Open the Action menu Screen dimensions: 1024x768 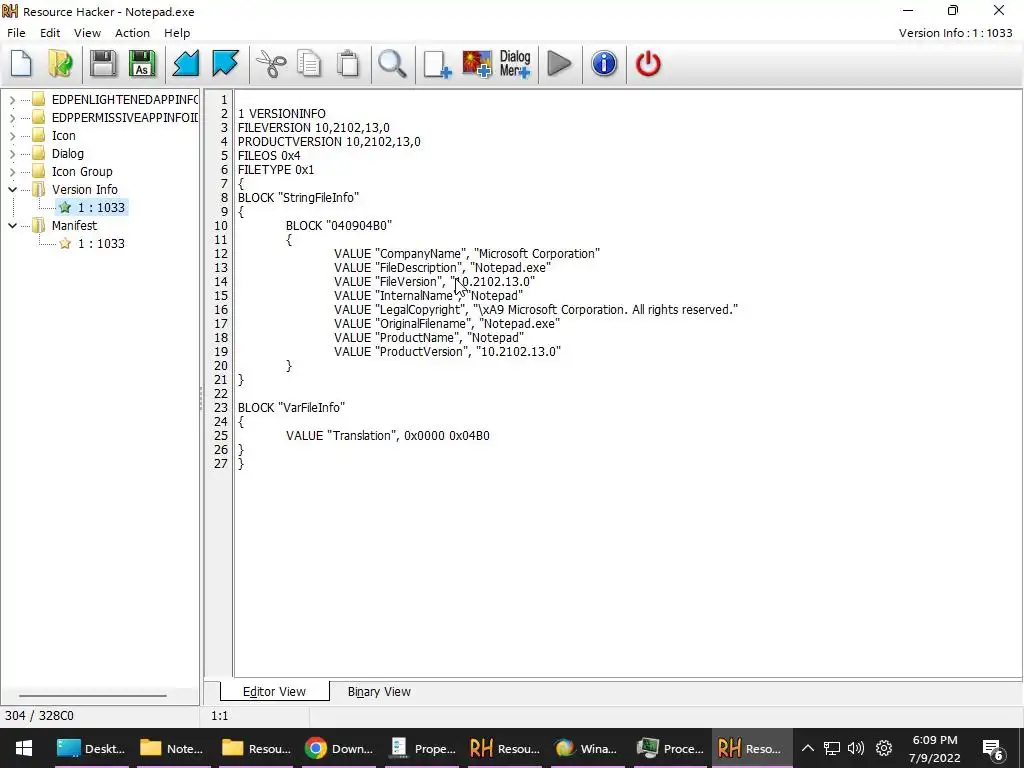[132, 33]
